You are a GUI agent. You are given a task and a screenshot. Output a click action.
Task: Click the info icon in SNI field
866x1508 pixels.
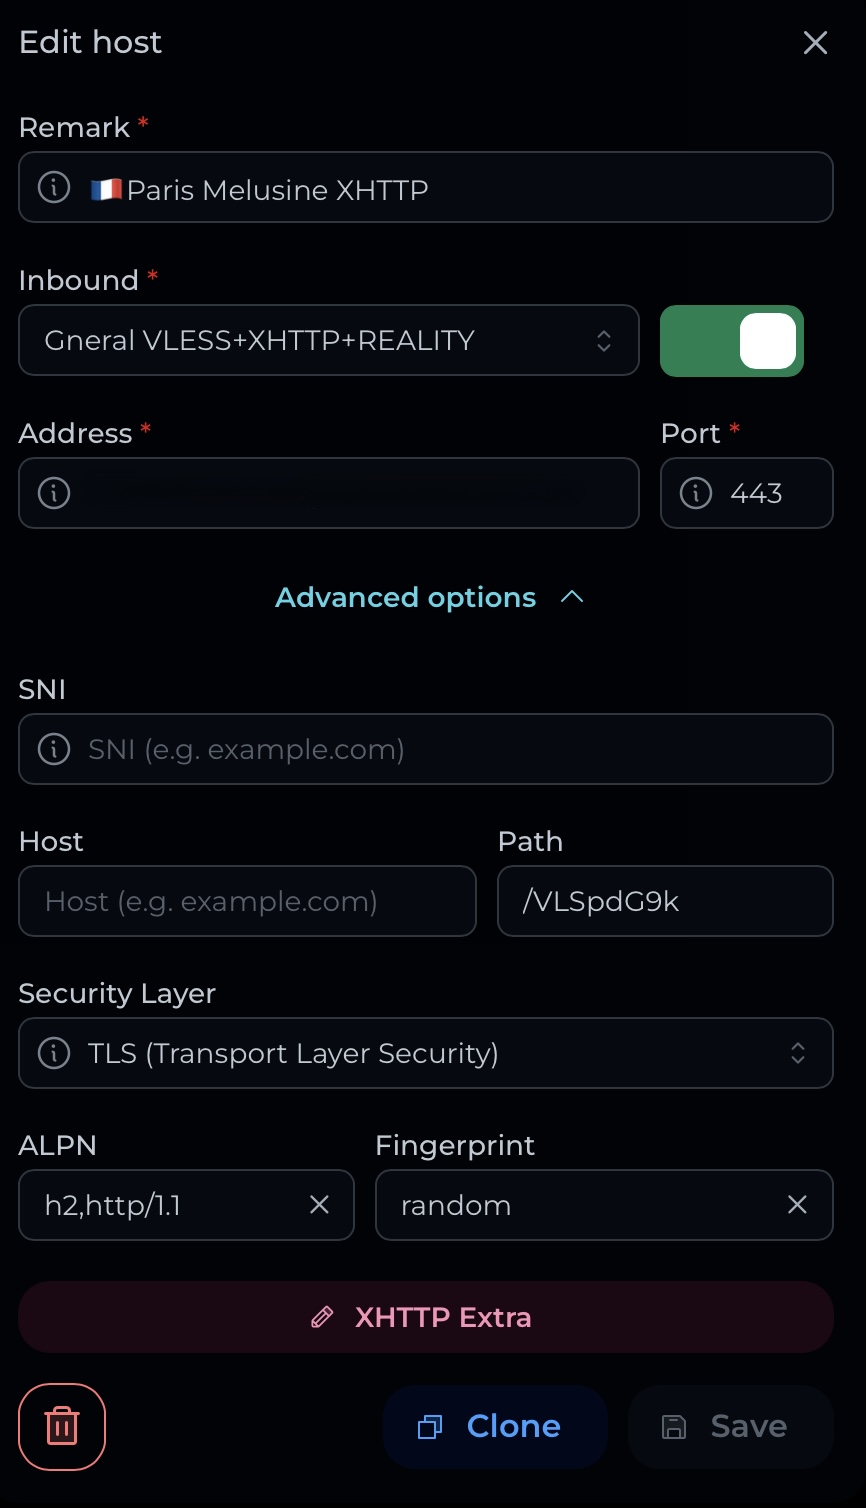54,749
